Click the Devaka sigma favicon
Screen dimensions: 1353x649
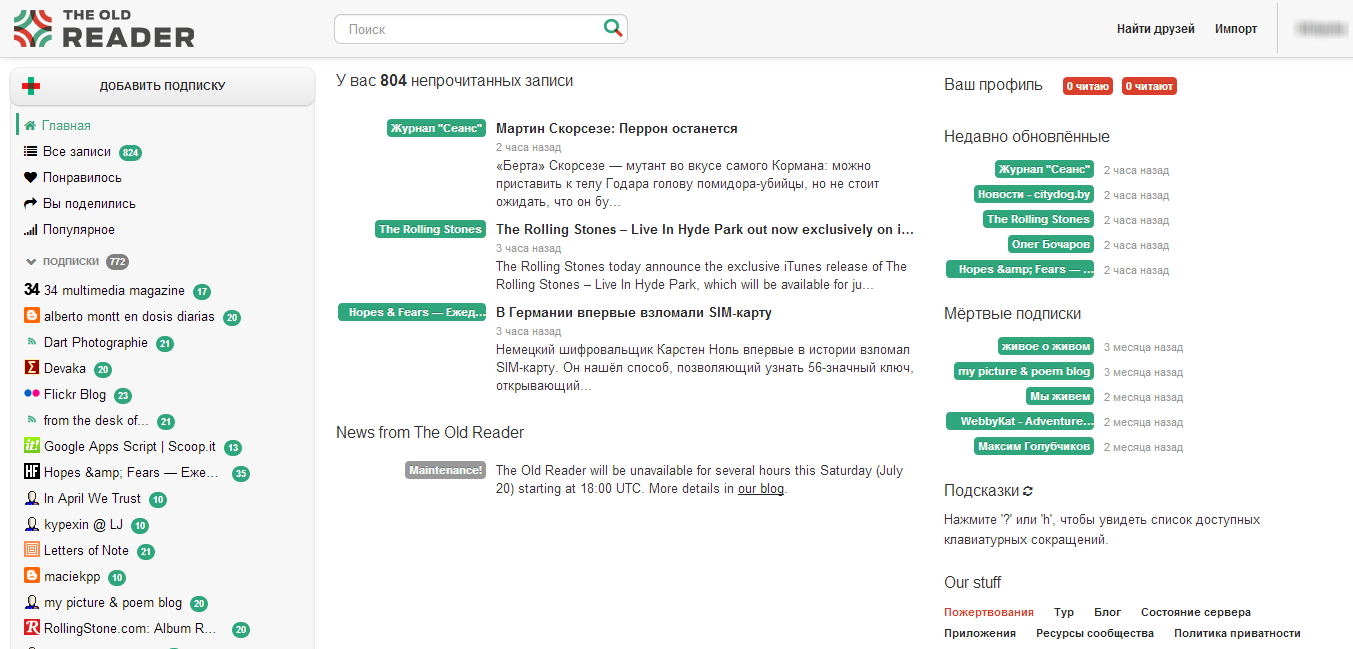32,368
